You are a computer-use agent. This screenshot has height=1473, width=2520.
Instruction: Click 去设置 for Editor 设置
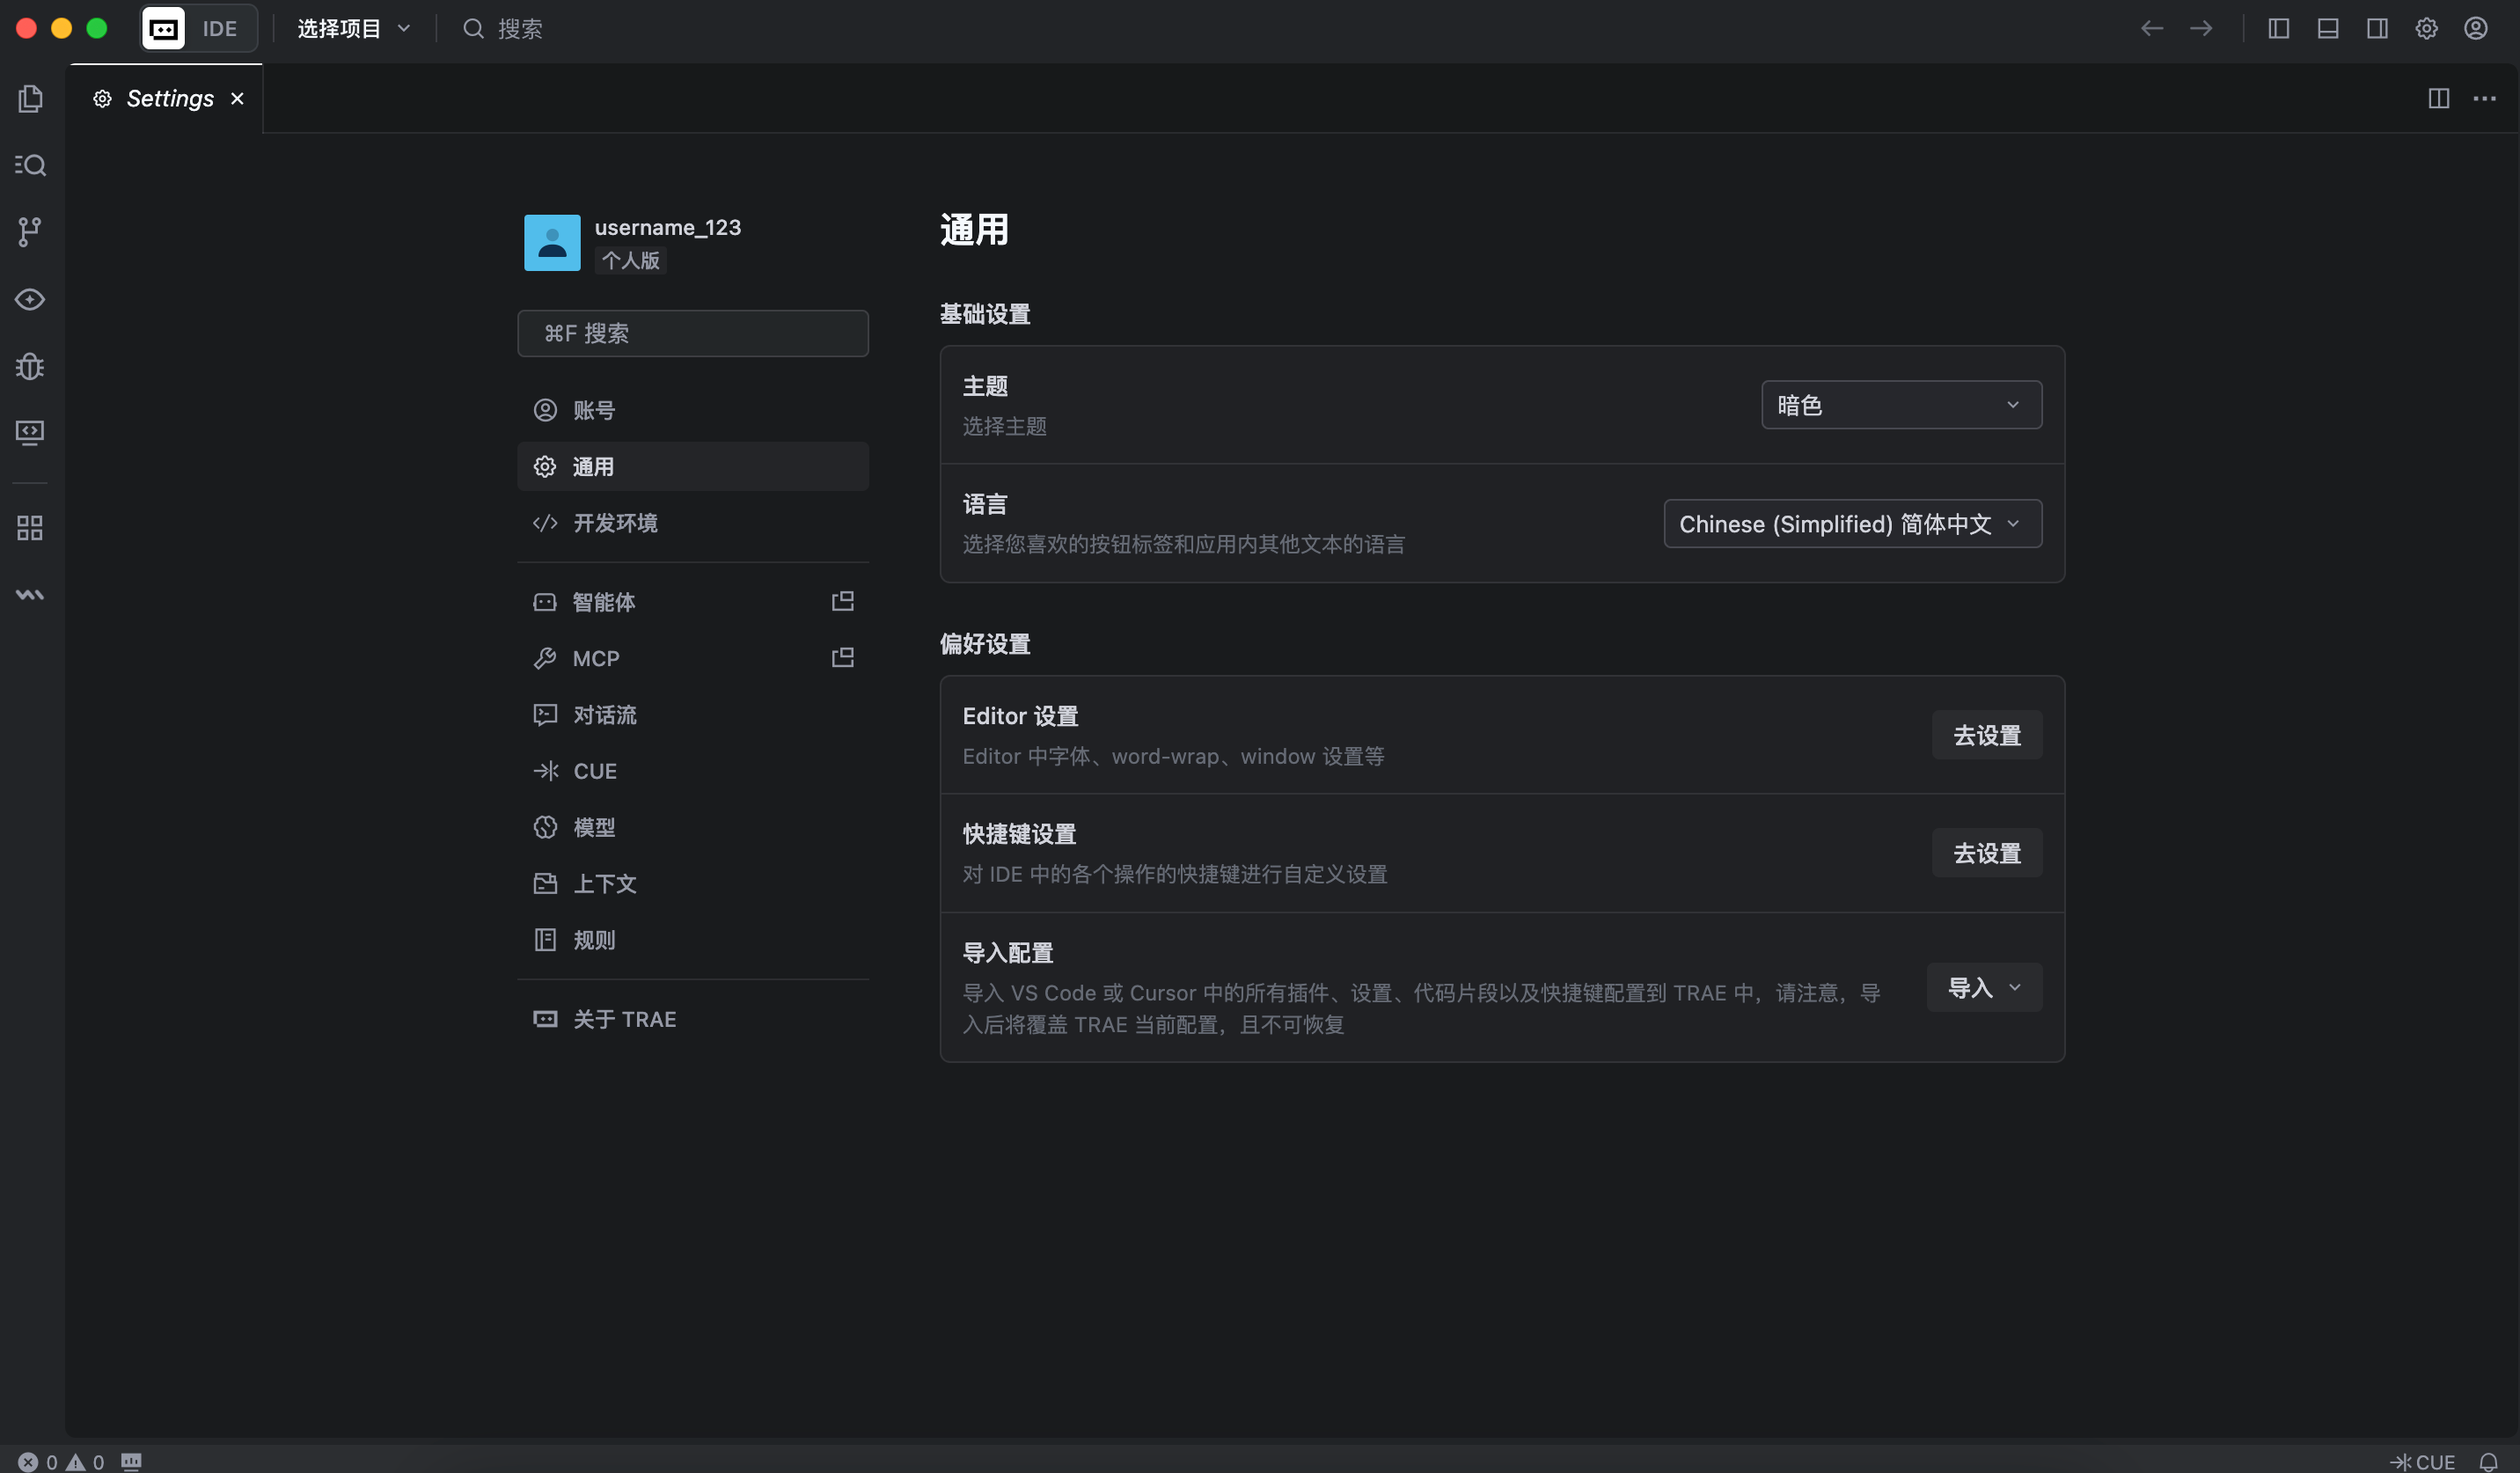click(1986, 734)
